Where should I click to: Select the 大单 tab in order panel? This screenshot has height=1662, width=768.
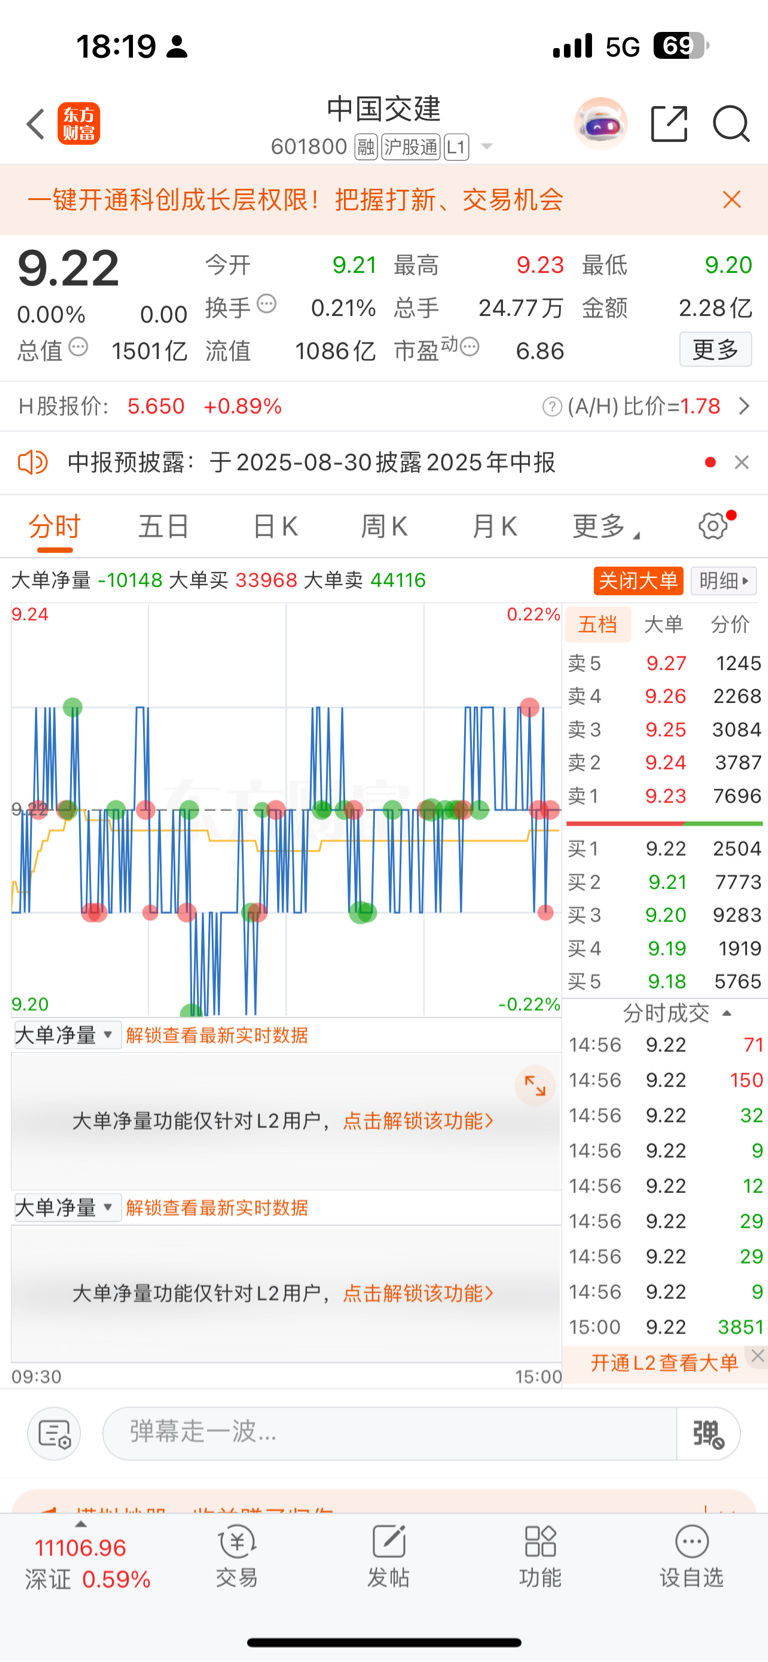[x=663, y=624]
